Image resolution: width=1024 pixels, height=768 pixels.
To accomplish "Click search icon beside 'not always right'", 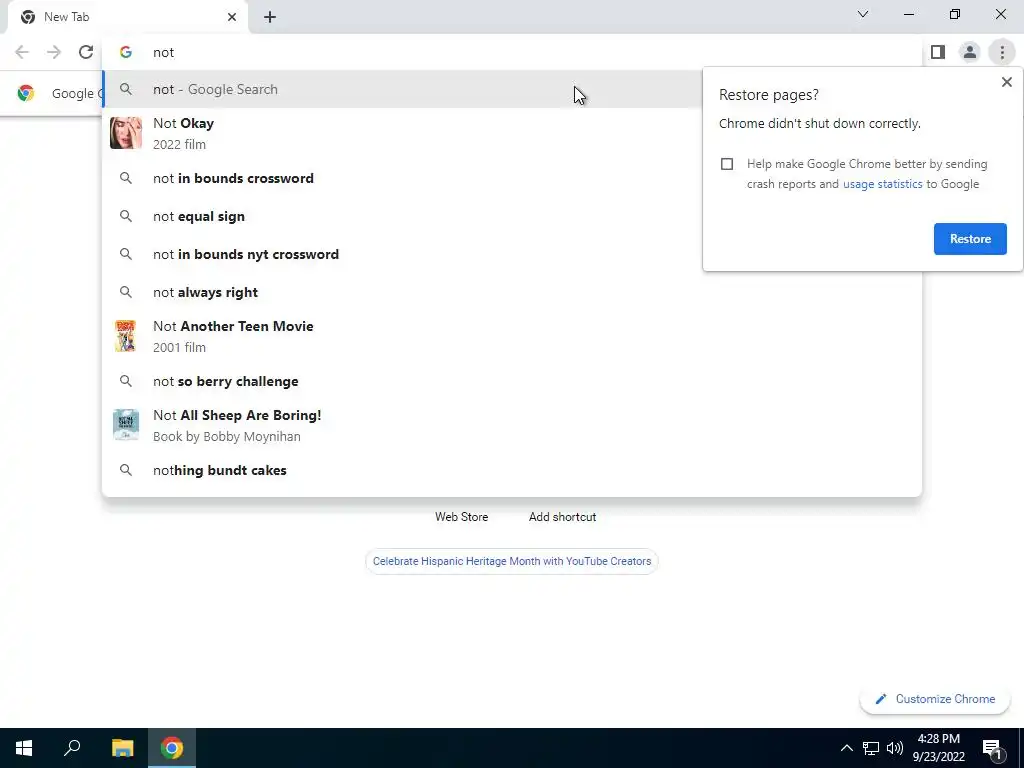I will pyautogui.click(x=125, y=292).
